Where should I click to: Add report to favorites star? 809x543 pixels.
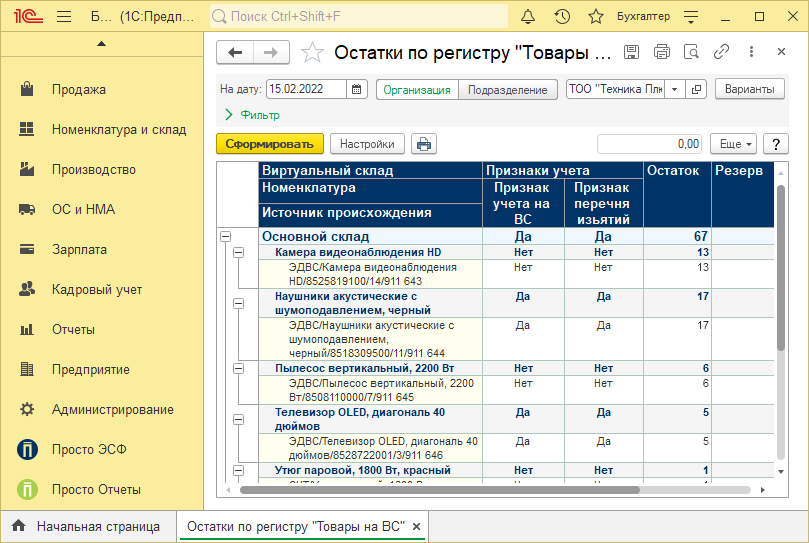click(x=312, y=53)
